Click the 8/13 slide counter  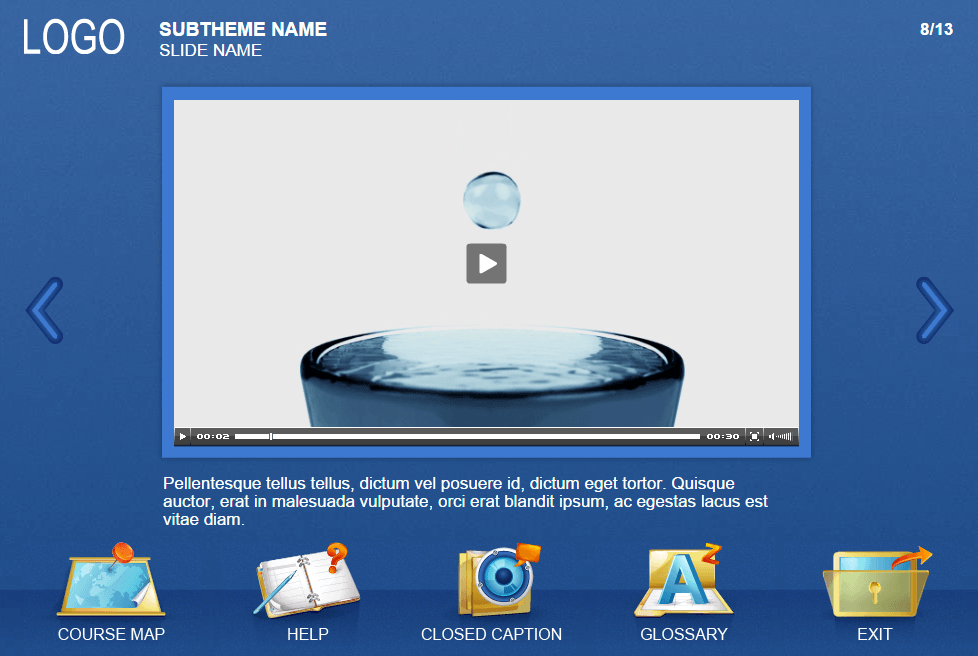point(936,29)
